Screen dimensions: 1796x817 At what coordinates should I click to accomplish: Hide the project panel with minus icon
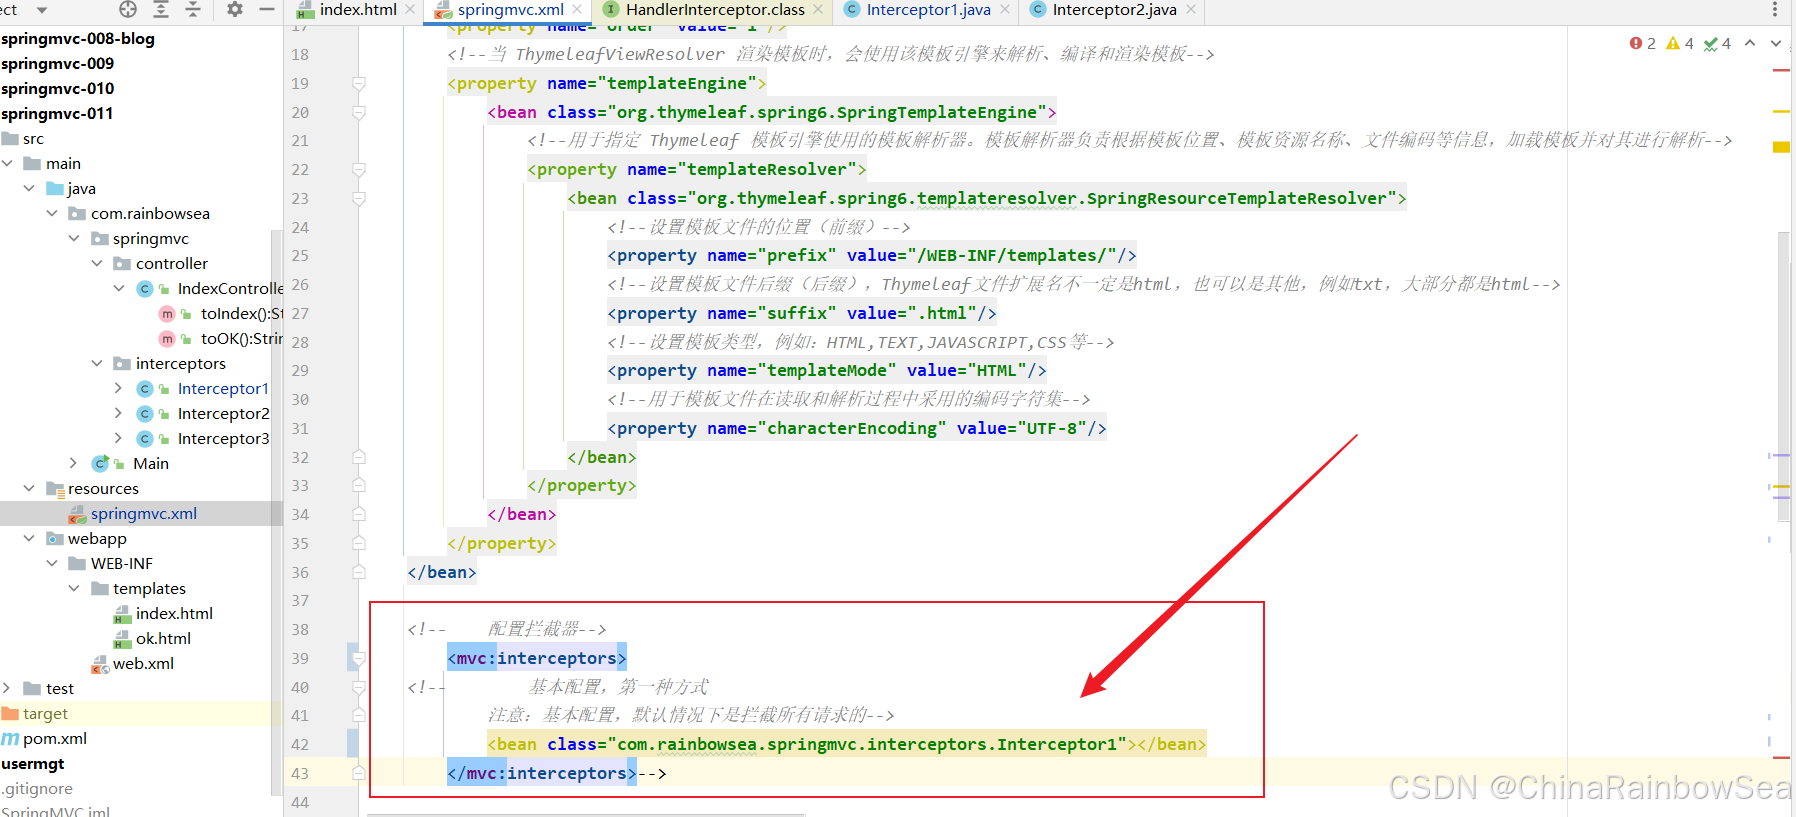[267, 9]
